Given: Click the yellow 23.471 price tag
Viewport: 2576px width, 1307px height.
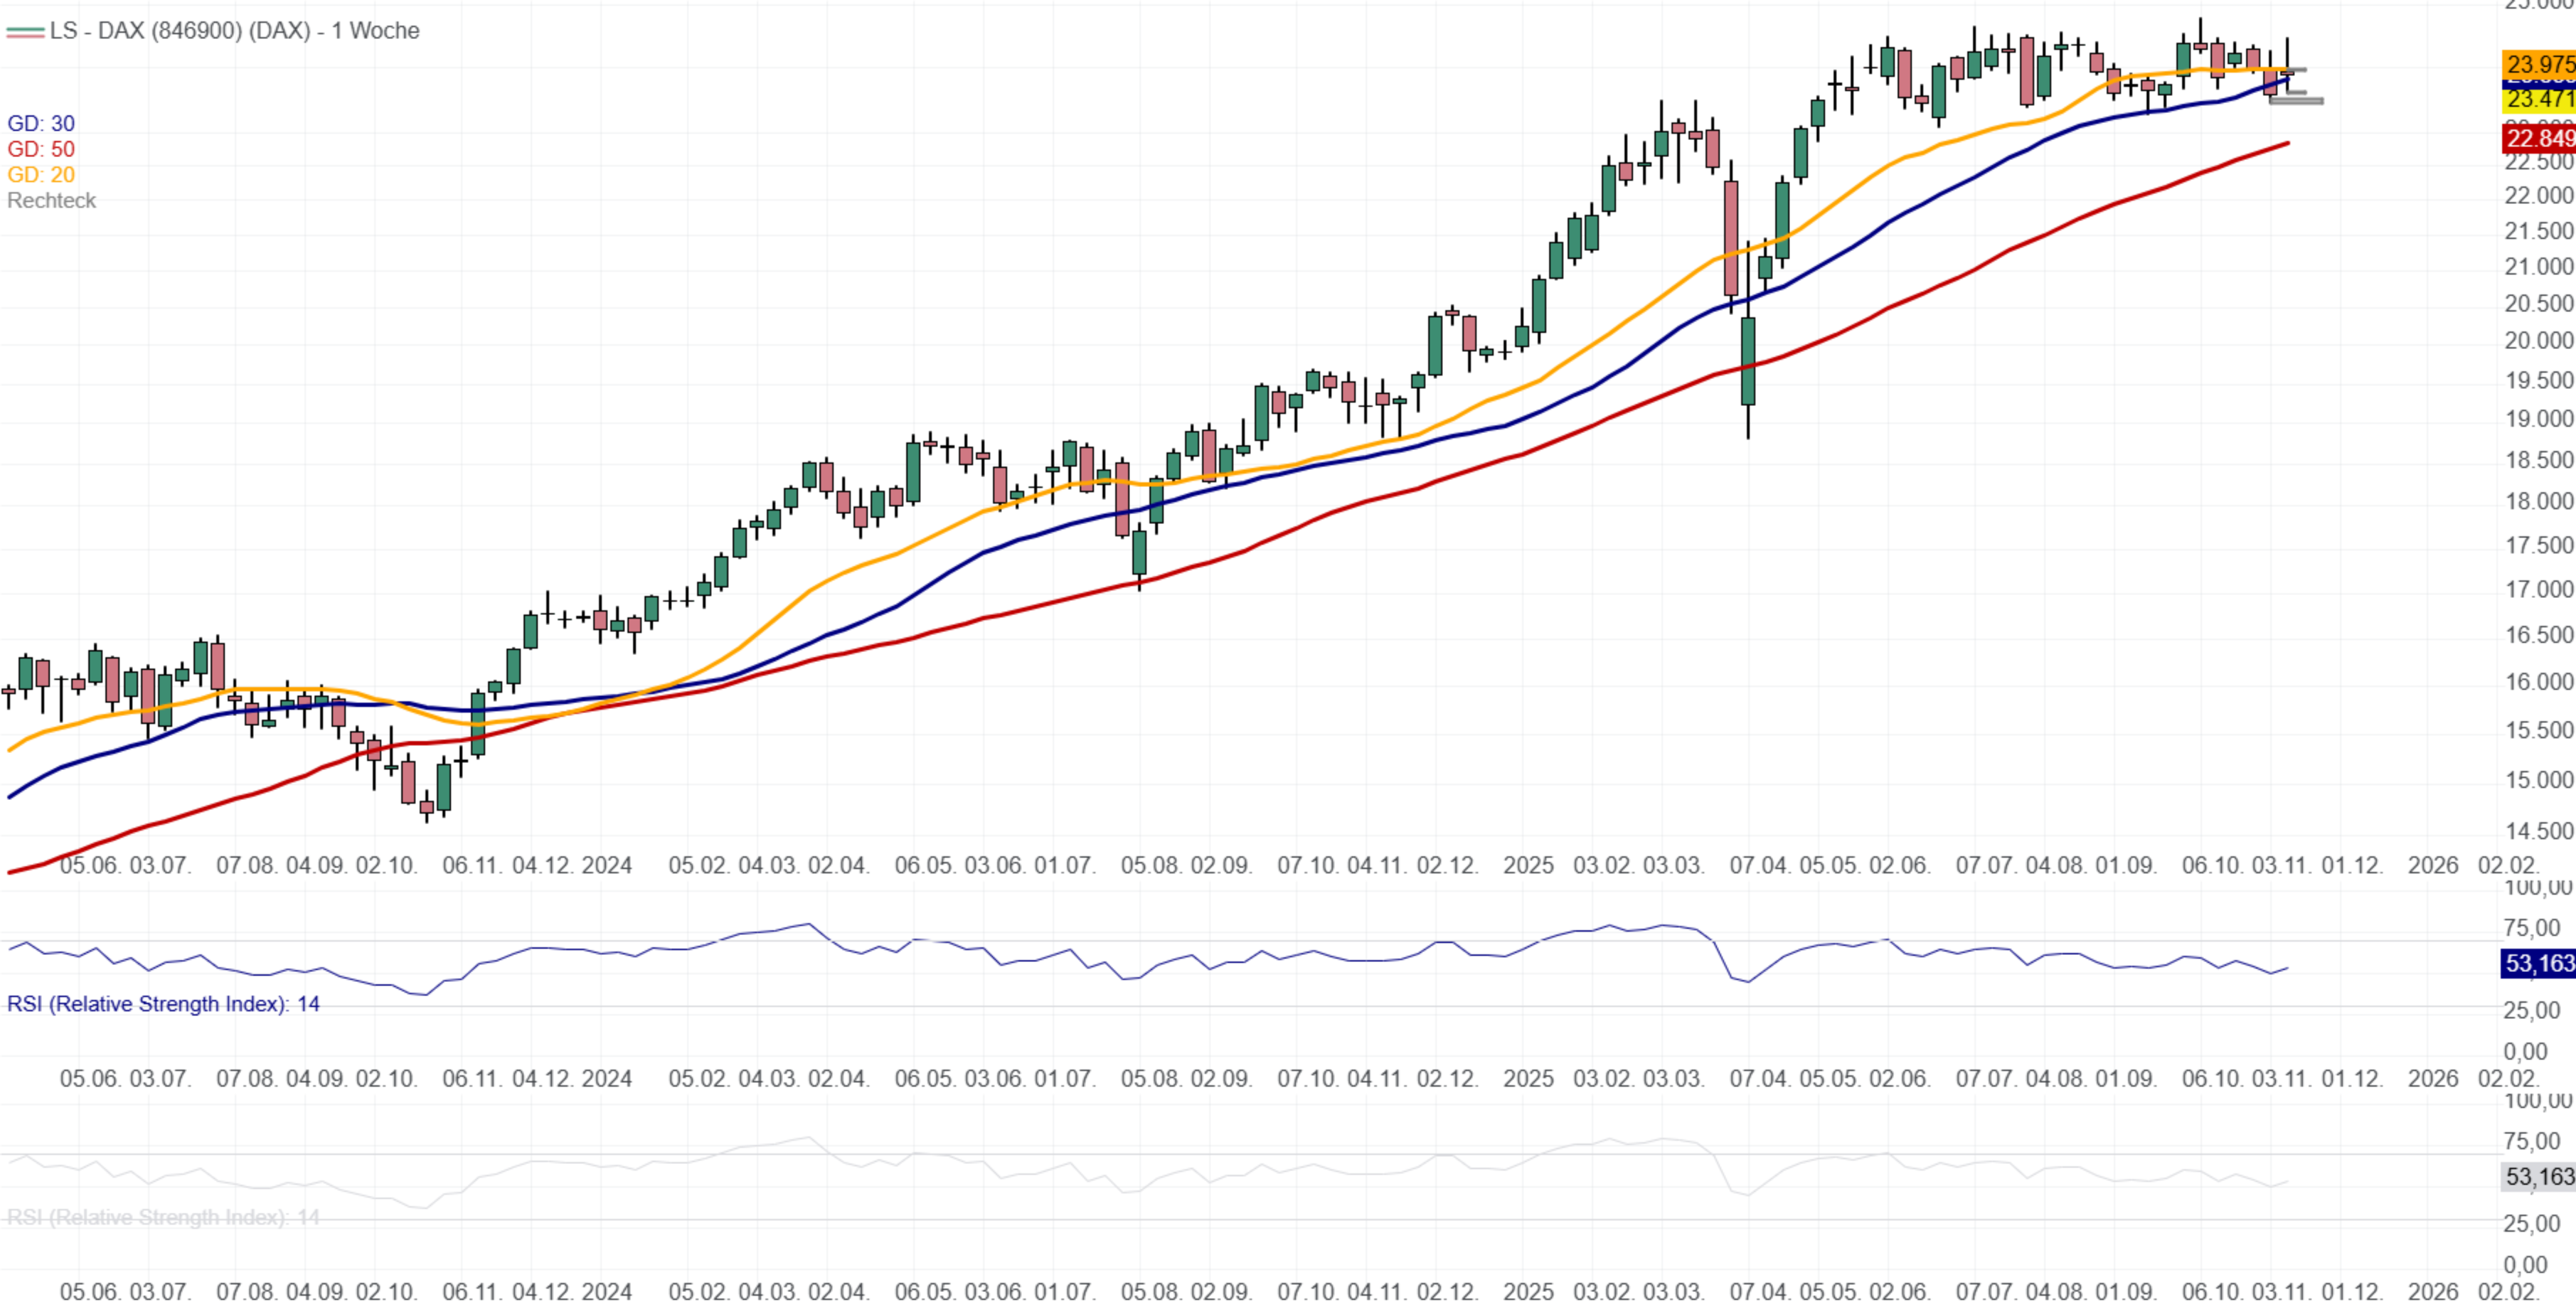Looking at the screenshot, I should pos(2538,99).
